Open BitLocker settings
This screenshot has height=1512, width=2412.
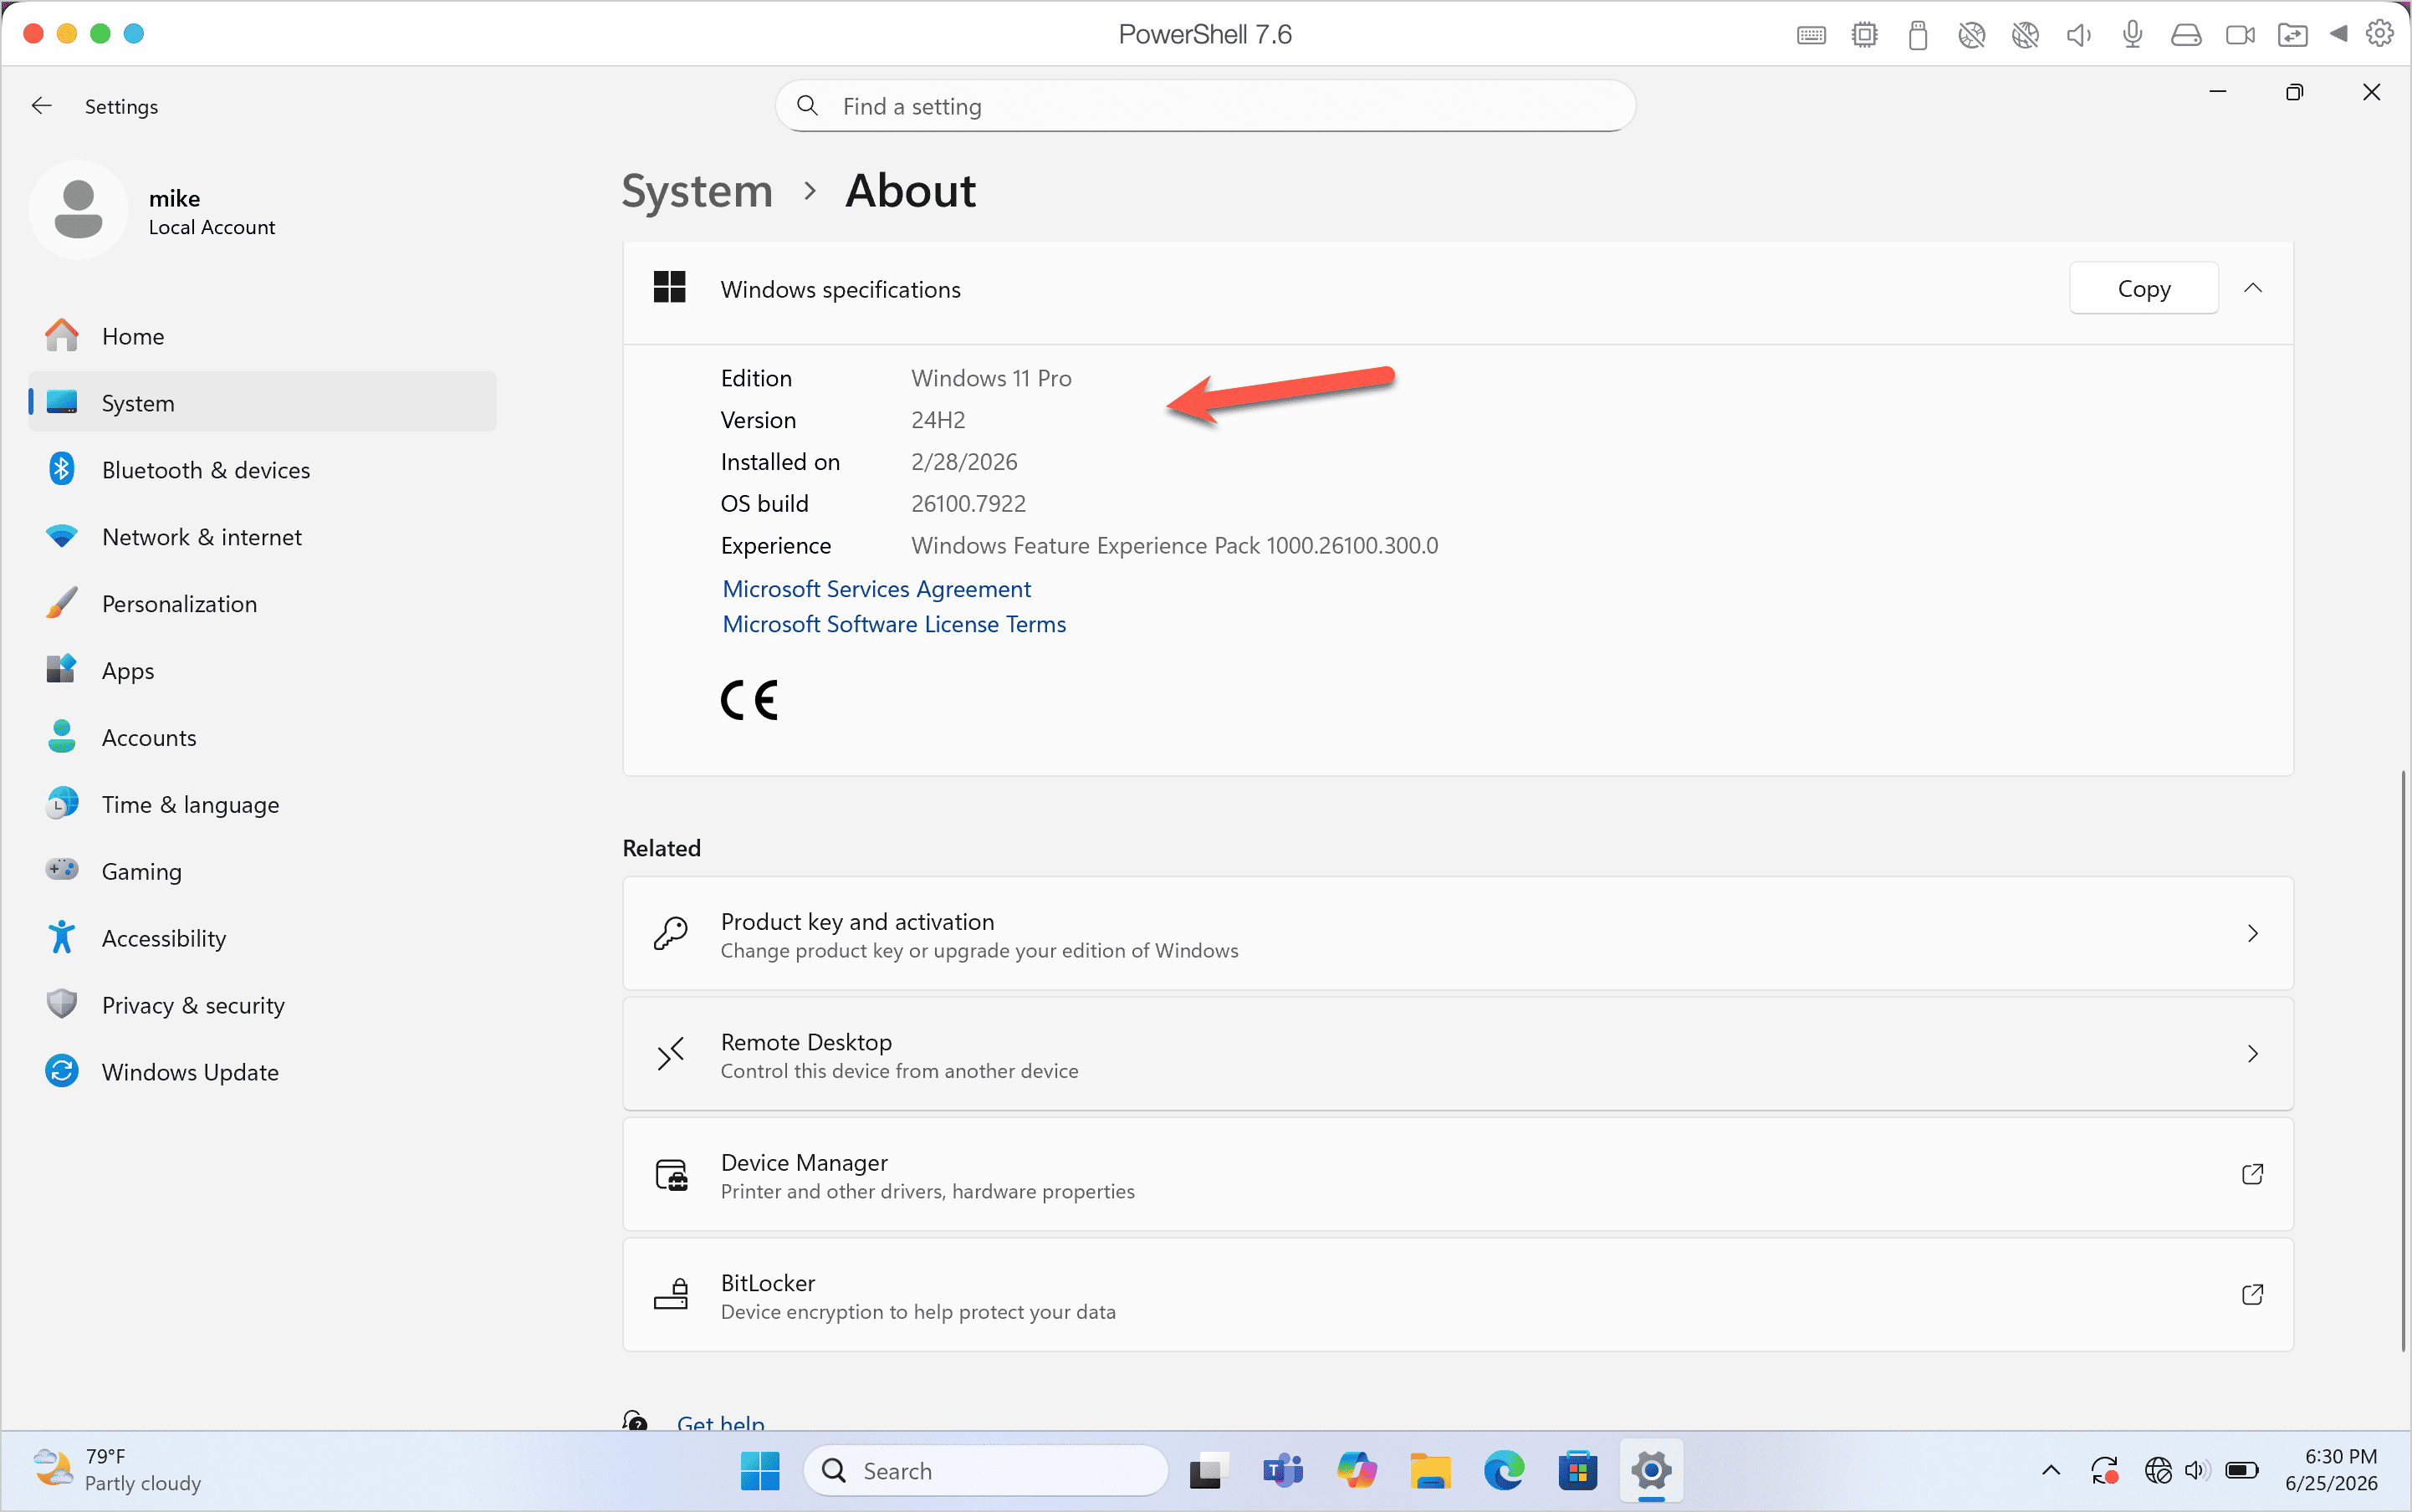1457,1295
